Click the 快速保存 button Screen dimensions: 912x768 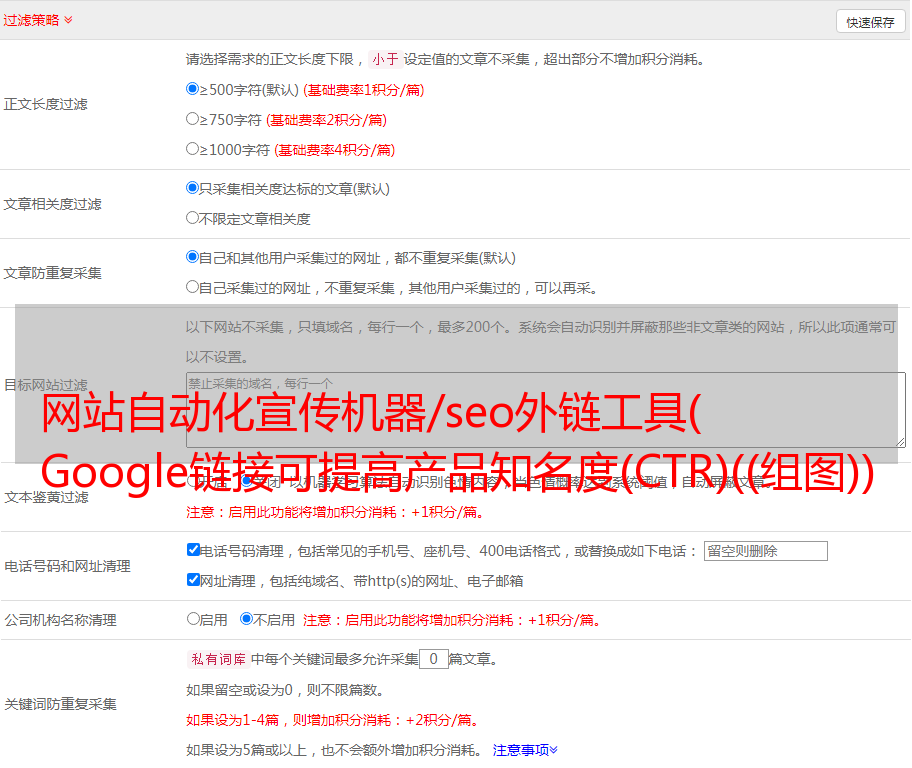tap(869, 22)
